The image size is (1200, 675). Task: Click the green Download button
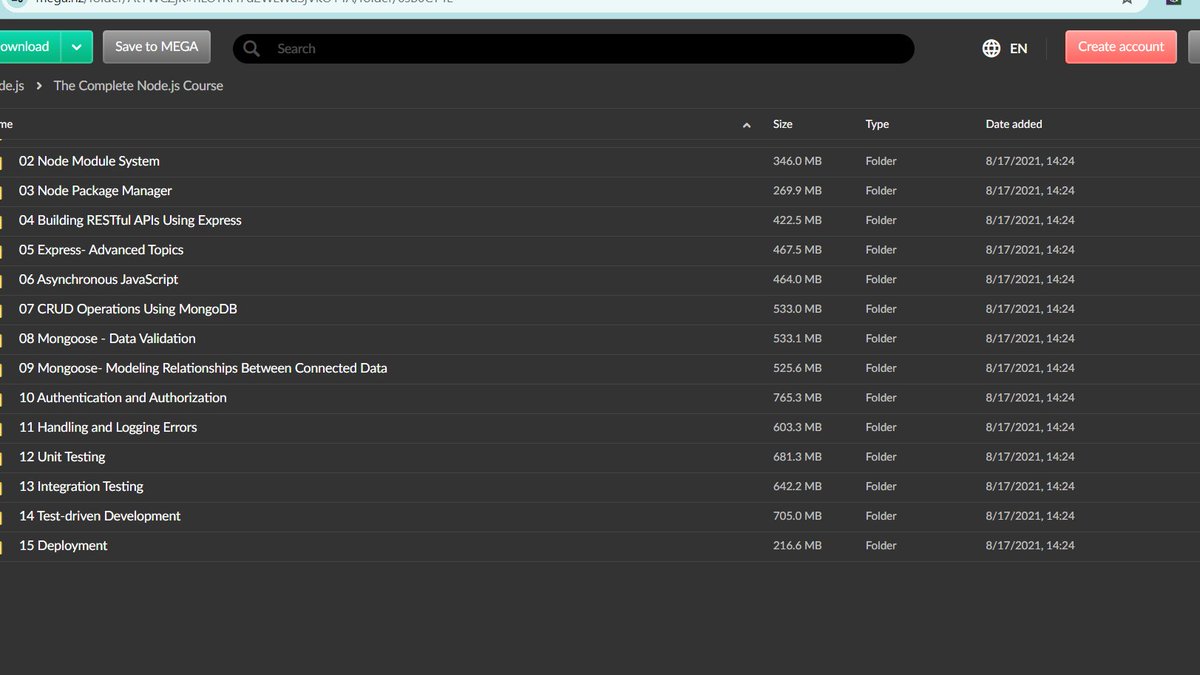coord(30,47)
